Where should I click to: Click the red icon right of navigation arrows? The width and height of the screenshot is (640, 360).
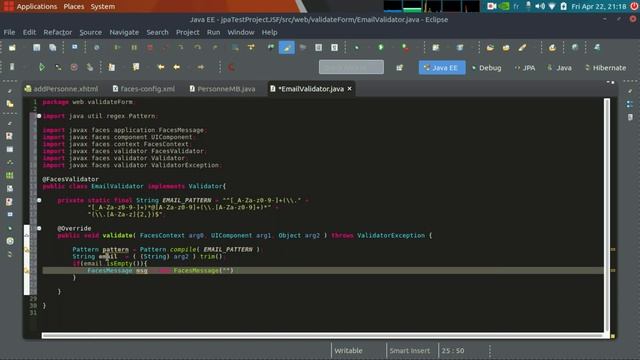click(x=231, y=67)
